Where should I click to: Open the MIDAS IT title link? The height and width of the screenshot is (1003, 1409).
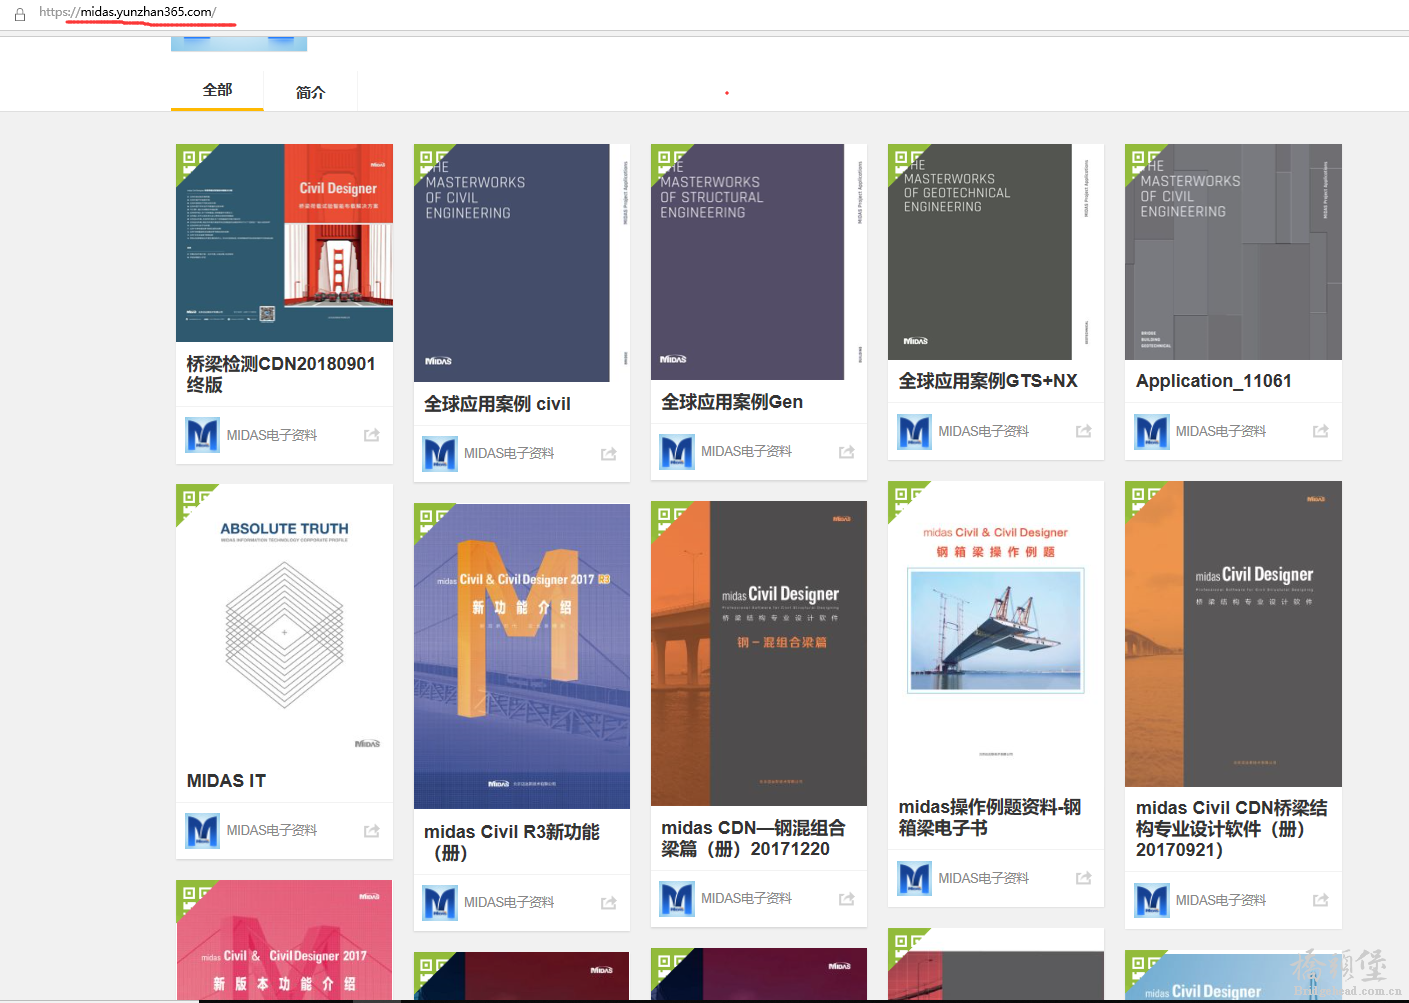(226, 781)
